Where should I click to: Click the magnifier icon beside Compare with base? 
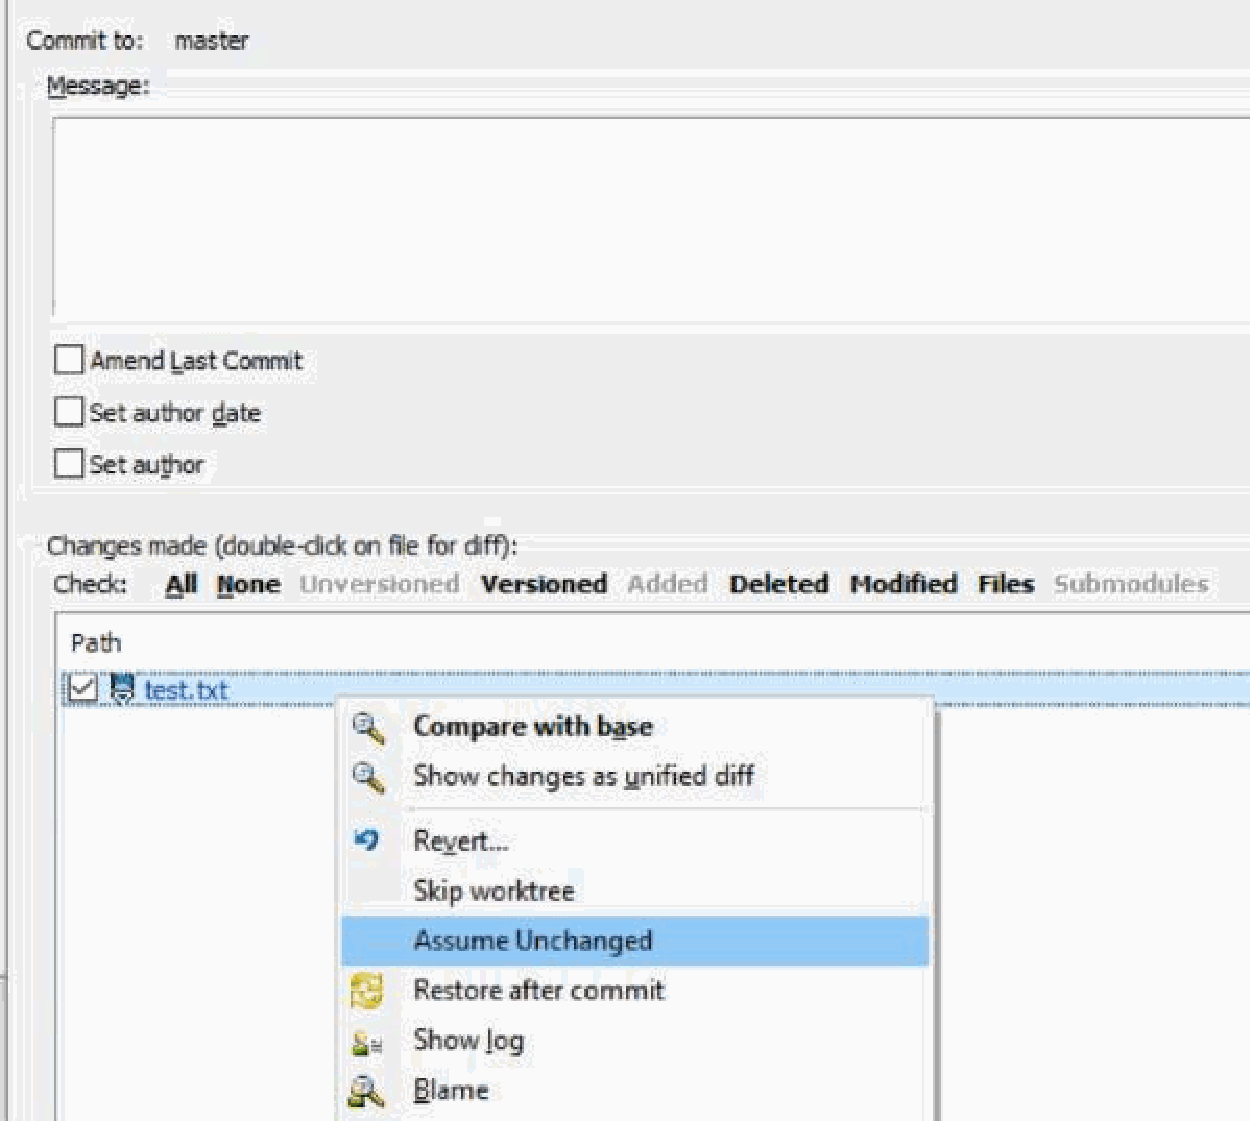click(368, 728)
